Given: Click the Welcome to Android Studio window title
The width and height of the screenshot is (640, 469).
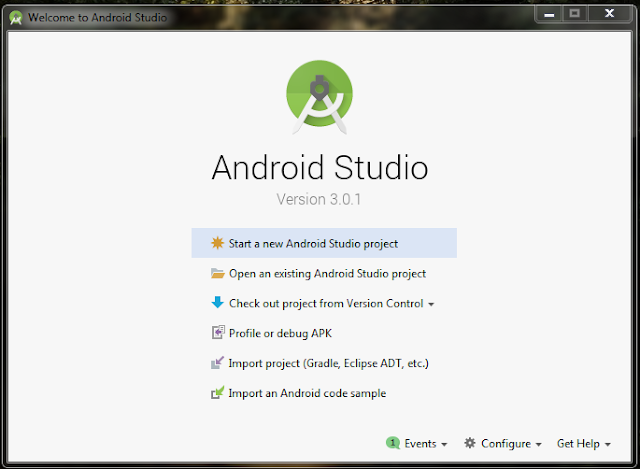Looking at the screenshot, I should click(x=98, y=18).
